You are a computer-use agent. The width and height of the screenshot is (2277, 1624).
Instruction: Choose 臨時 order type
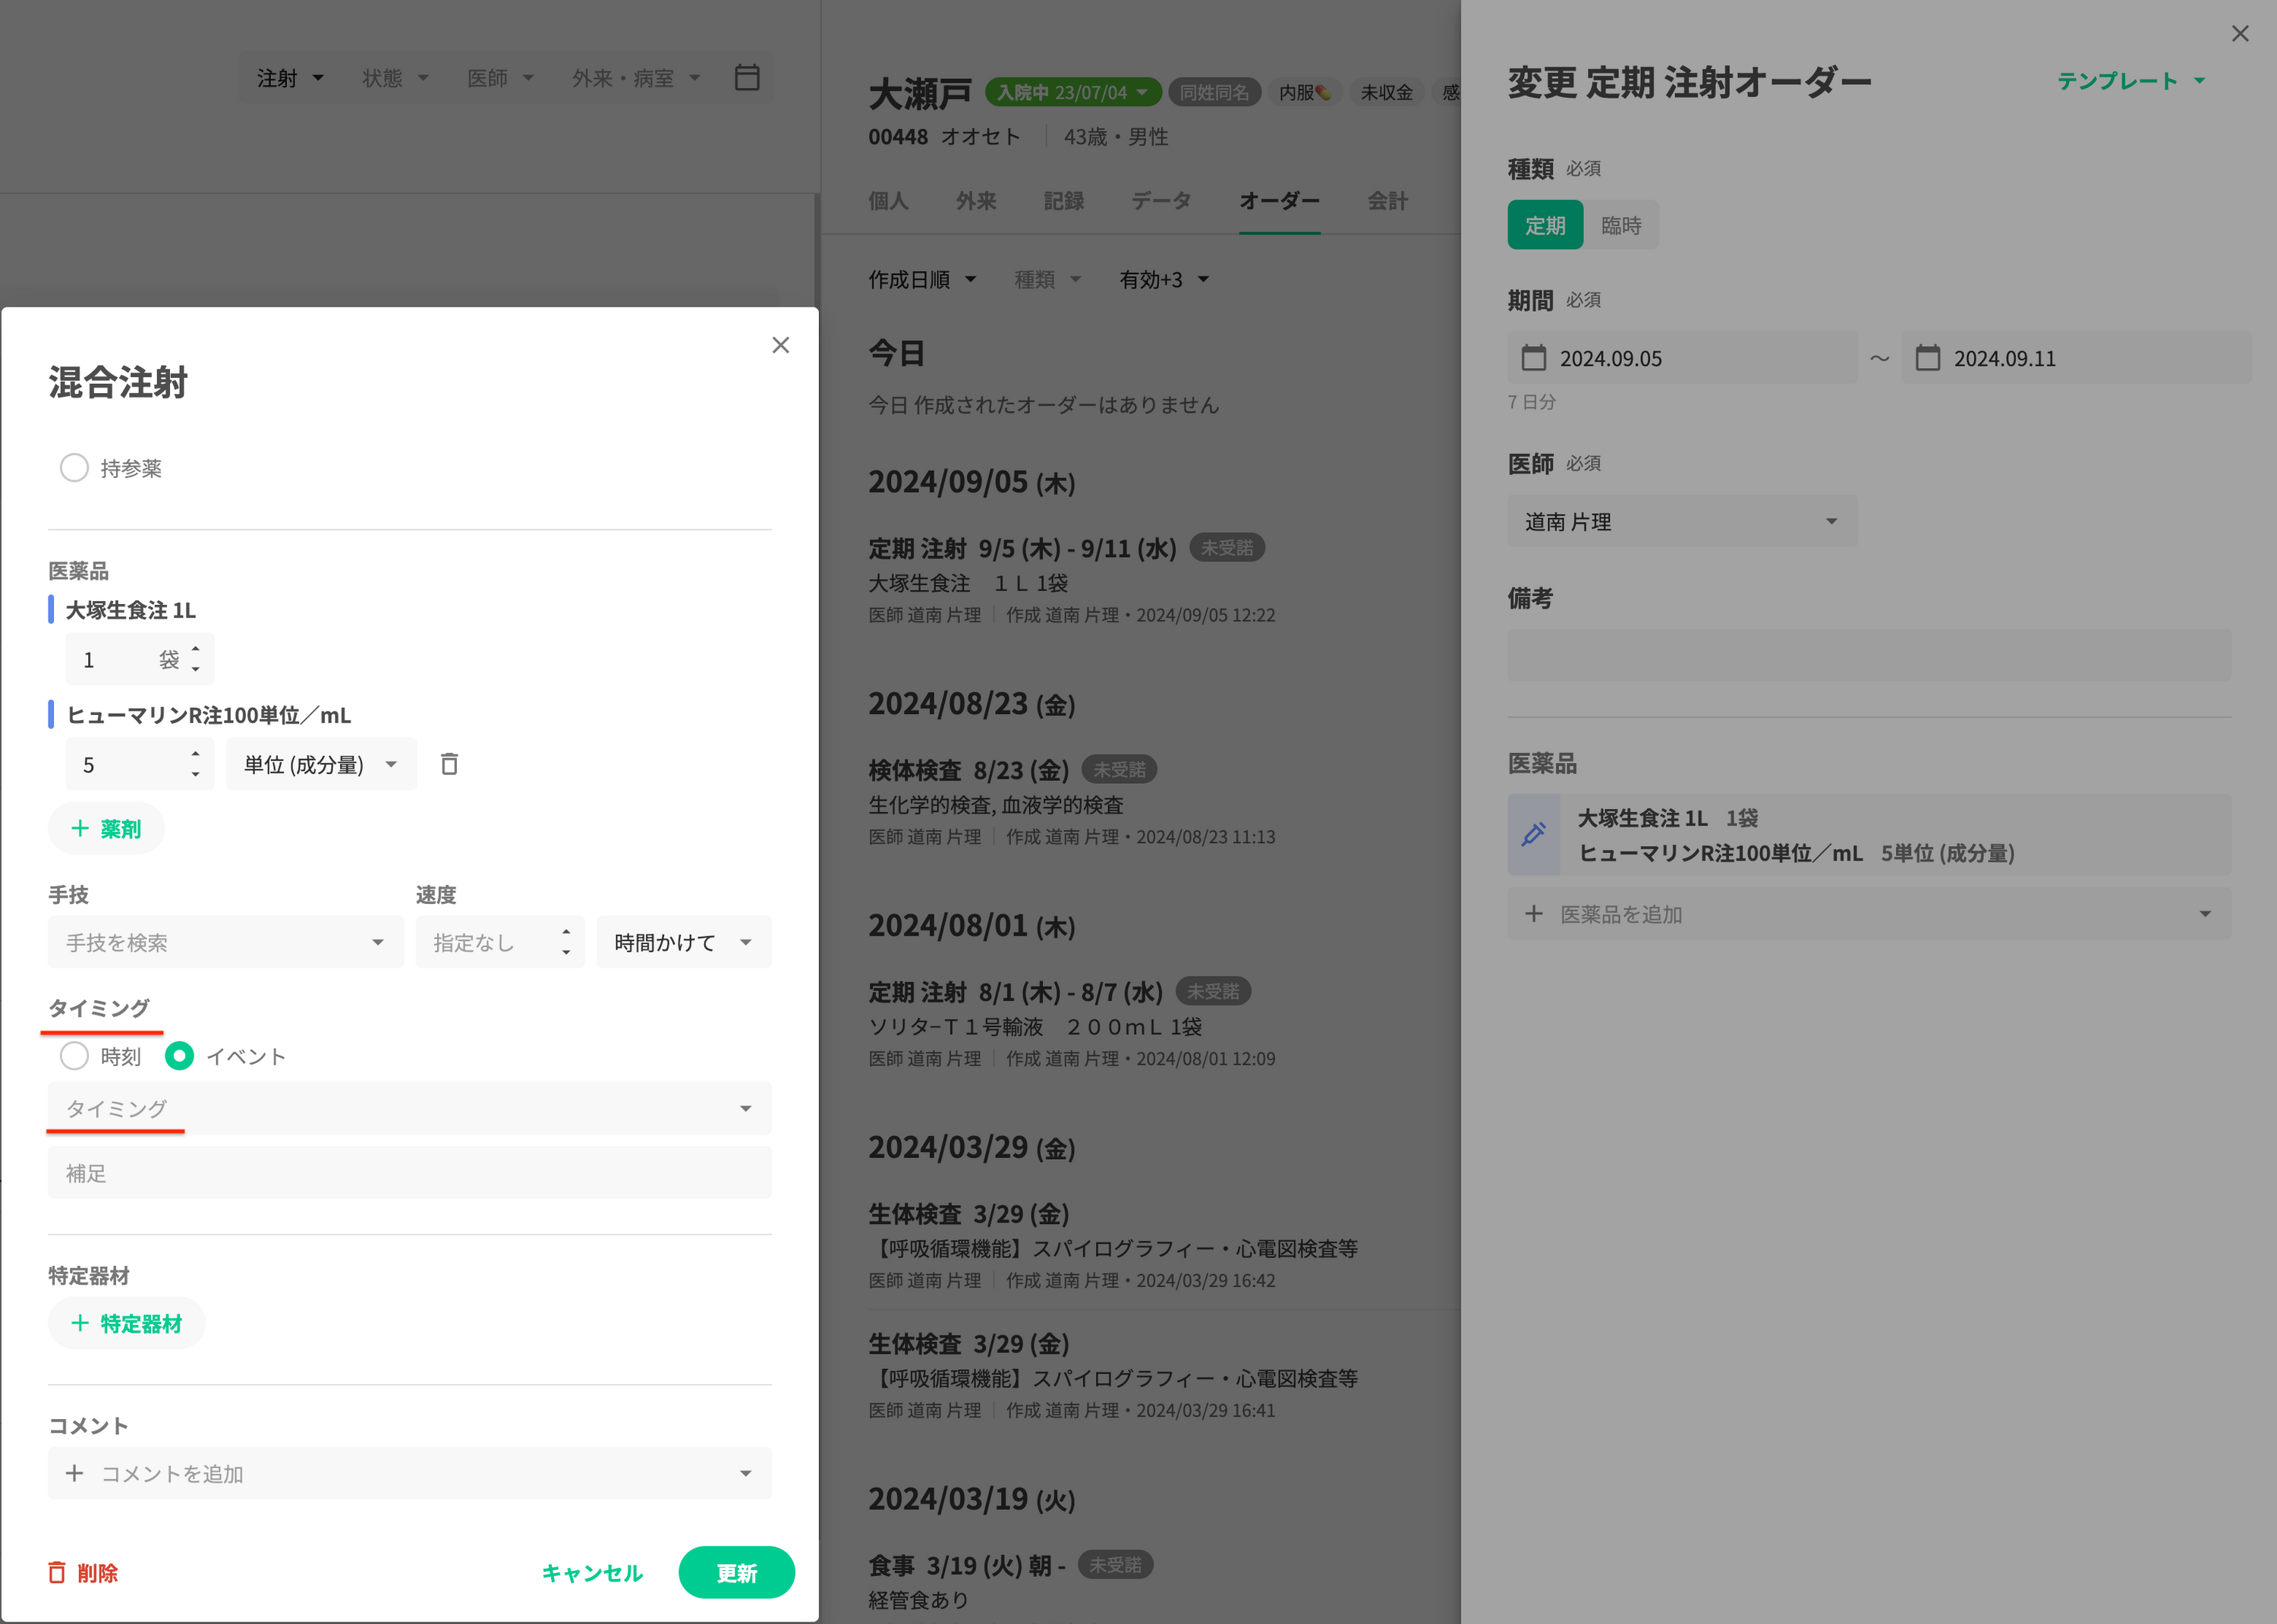tap(1621, 225)
